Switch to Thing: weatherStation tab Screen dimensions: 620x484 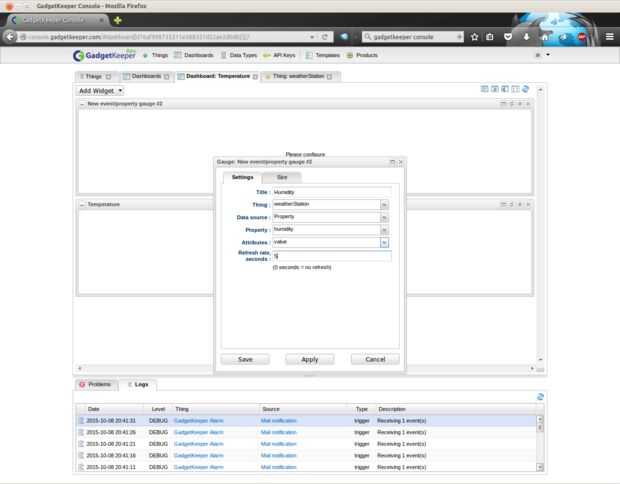pos(299,76)
